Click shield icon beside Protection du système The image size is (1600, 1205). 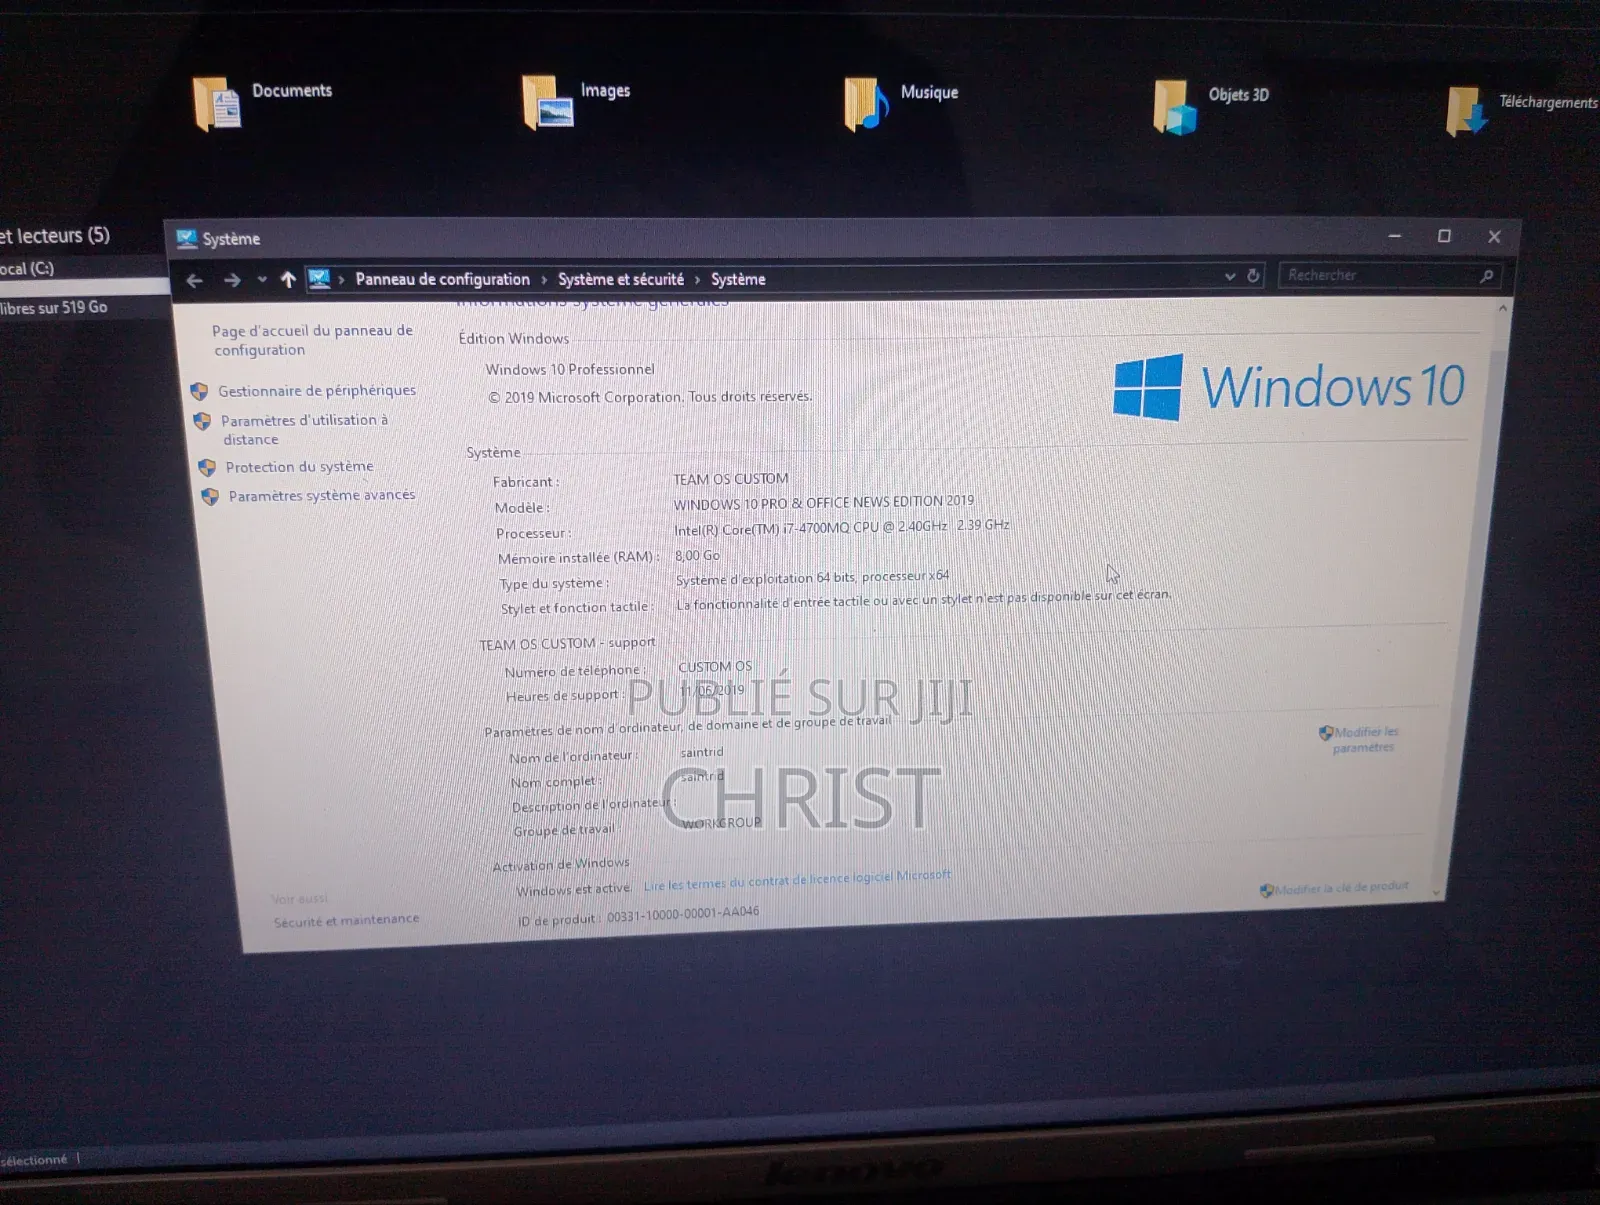(207, 468)
